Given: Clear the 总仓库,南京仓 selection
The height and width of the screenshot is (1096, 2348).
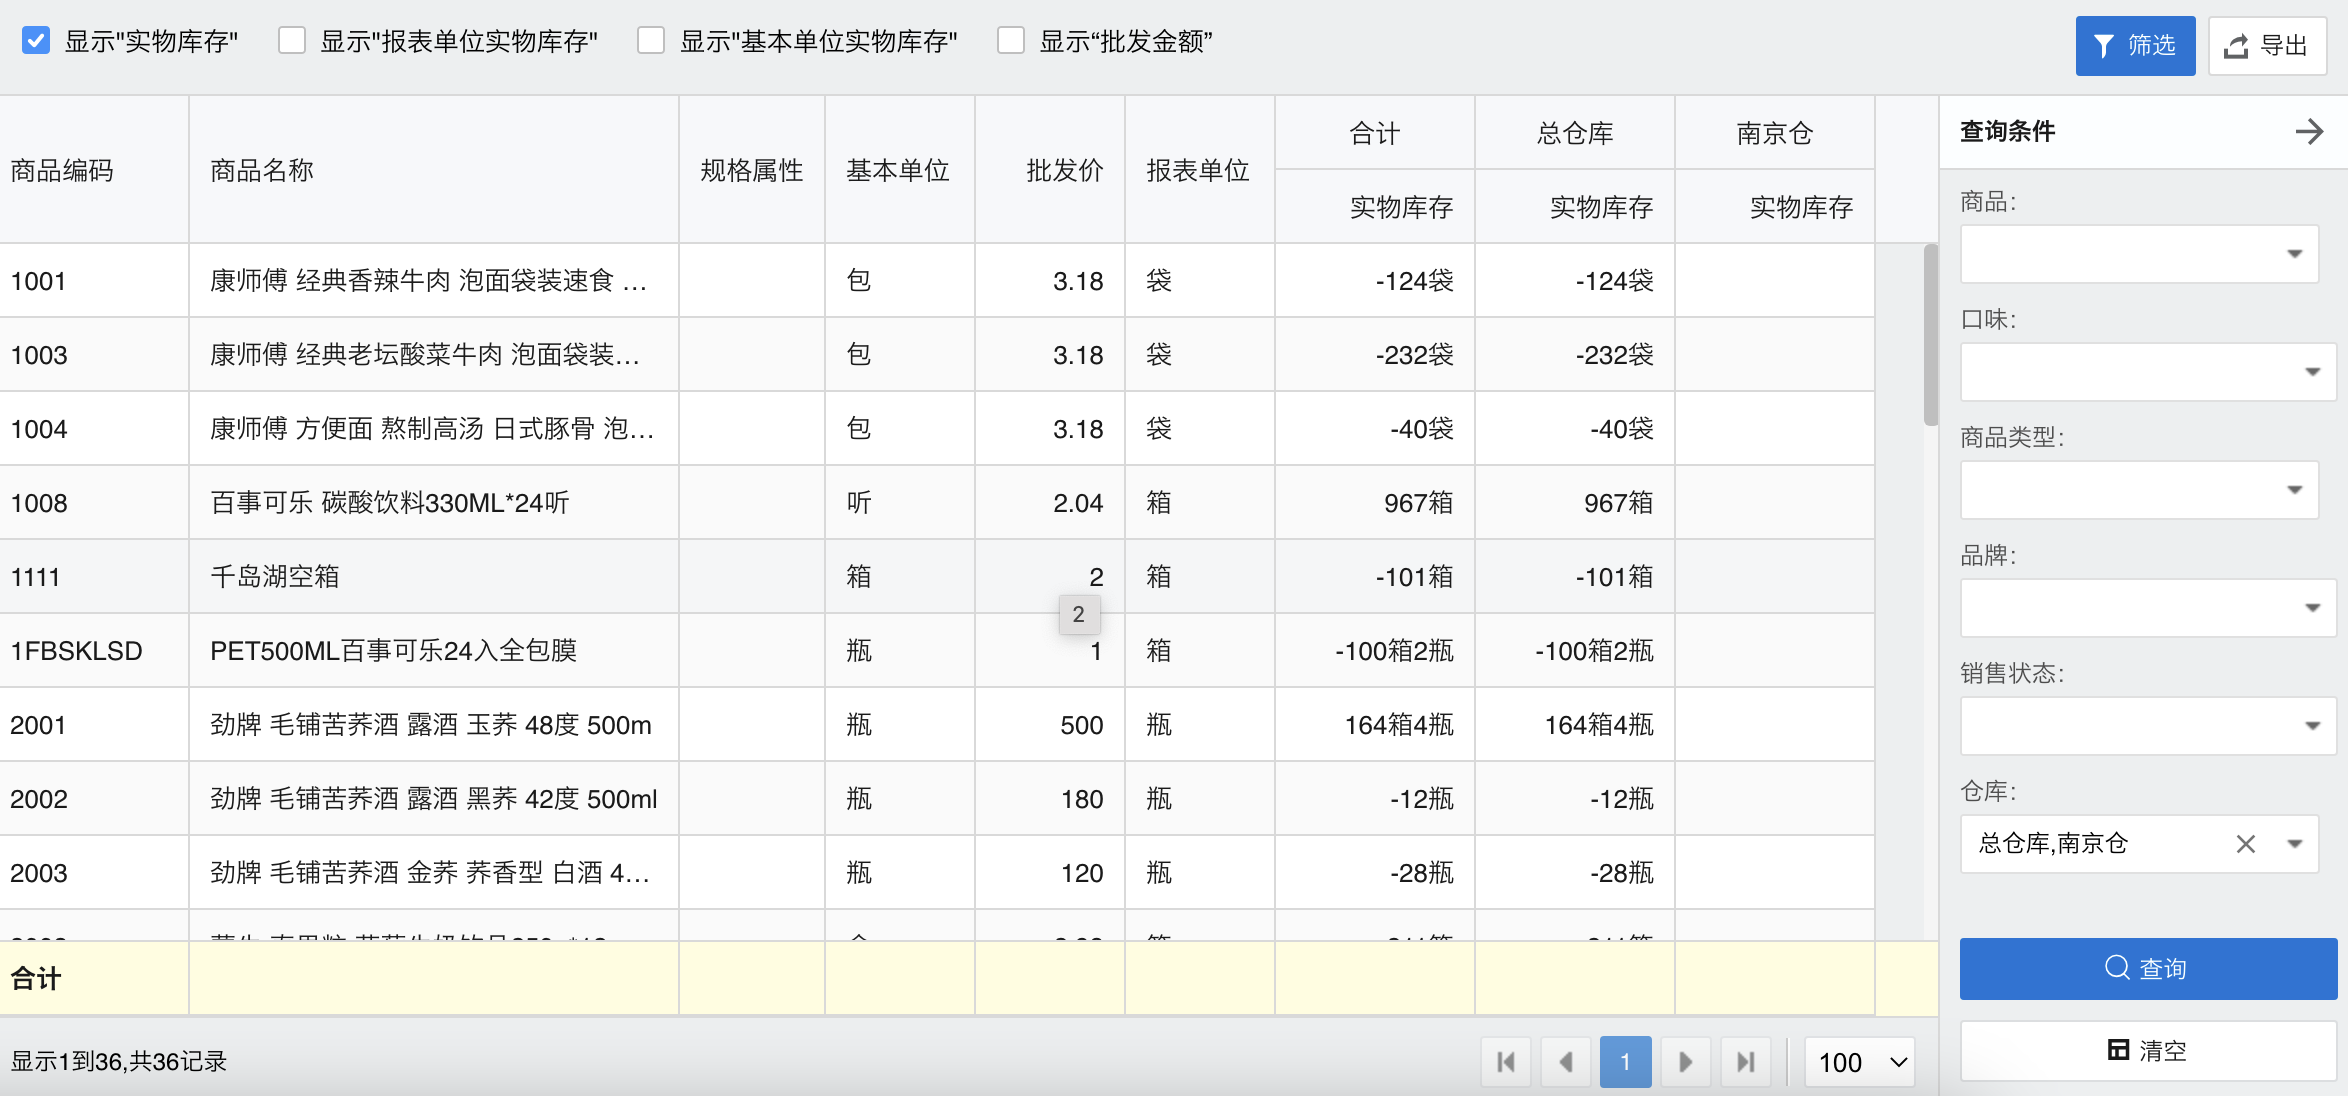Looking at the screenshot, I should click(x=2246, y=844).
